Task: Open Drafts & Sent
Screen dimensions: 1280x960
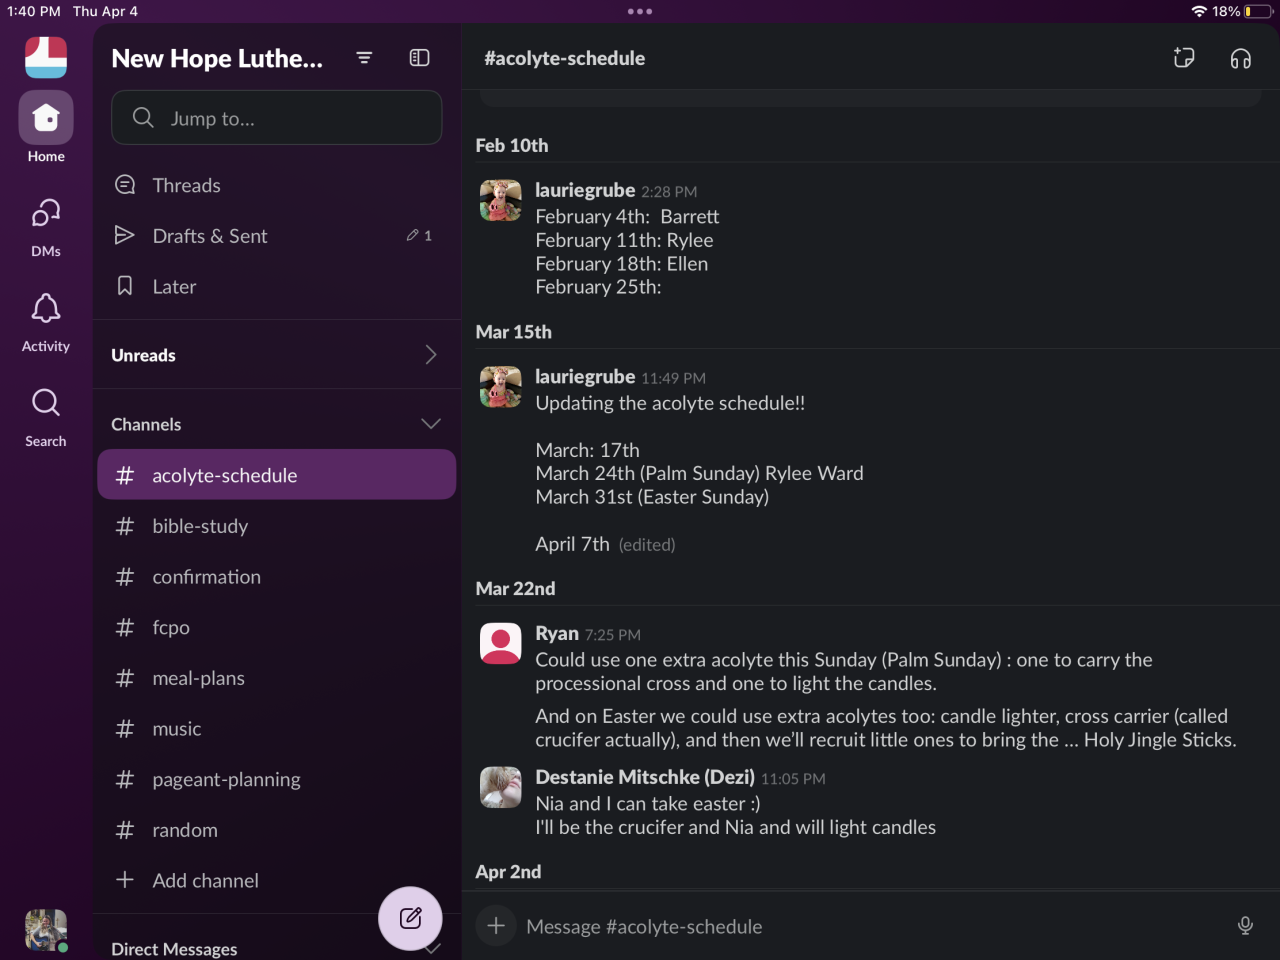Action: (x=210, y=236)
